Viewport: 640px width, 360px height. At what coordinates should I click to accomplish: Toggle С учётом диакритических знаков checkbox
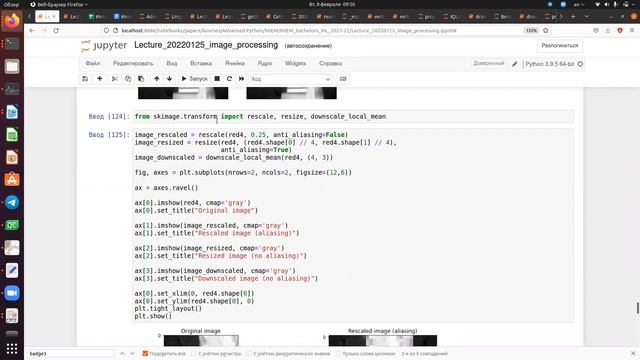249,353
